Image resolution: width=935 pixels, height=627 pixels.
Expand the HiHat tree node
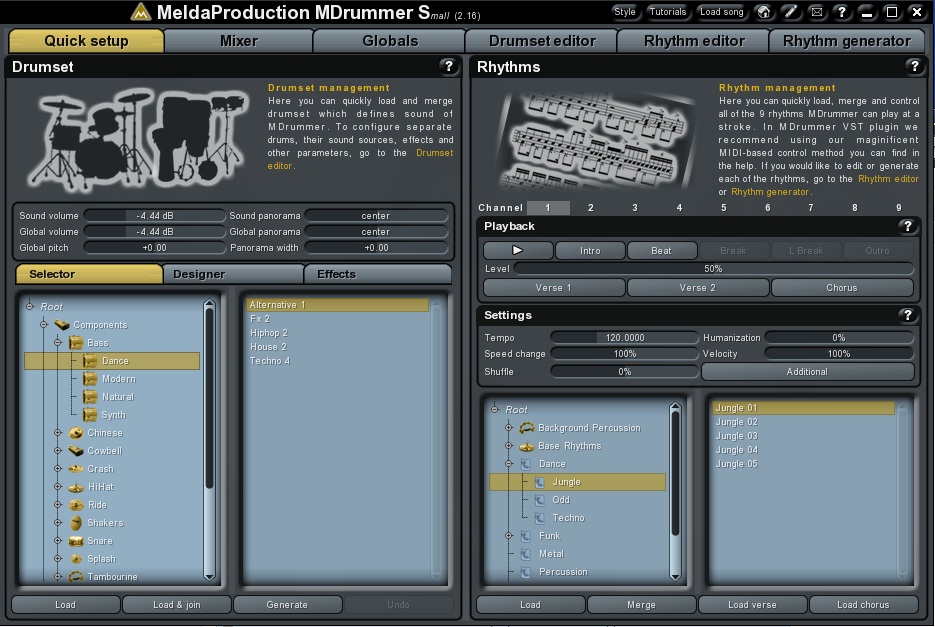coord(58,487)
